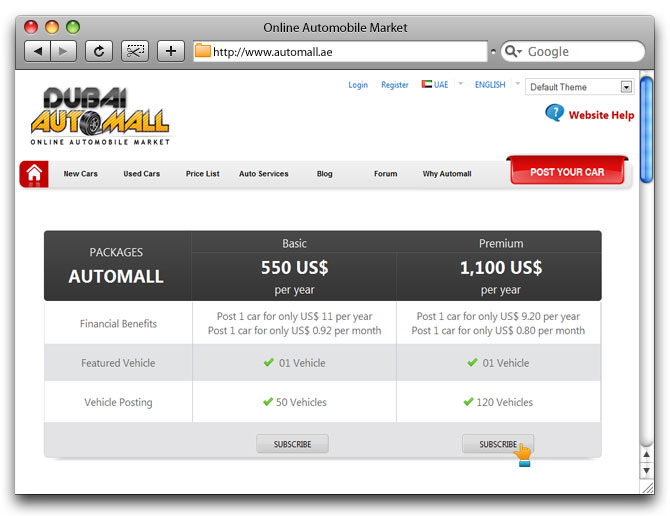Expand the ENGLISH language dropdown arrow

(517, 84)
